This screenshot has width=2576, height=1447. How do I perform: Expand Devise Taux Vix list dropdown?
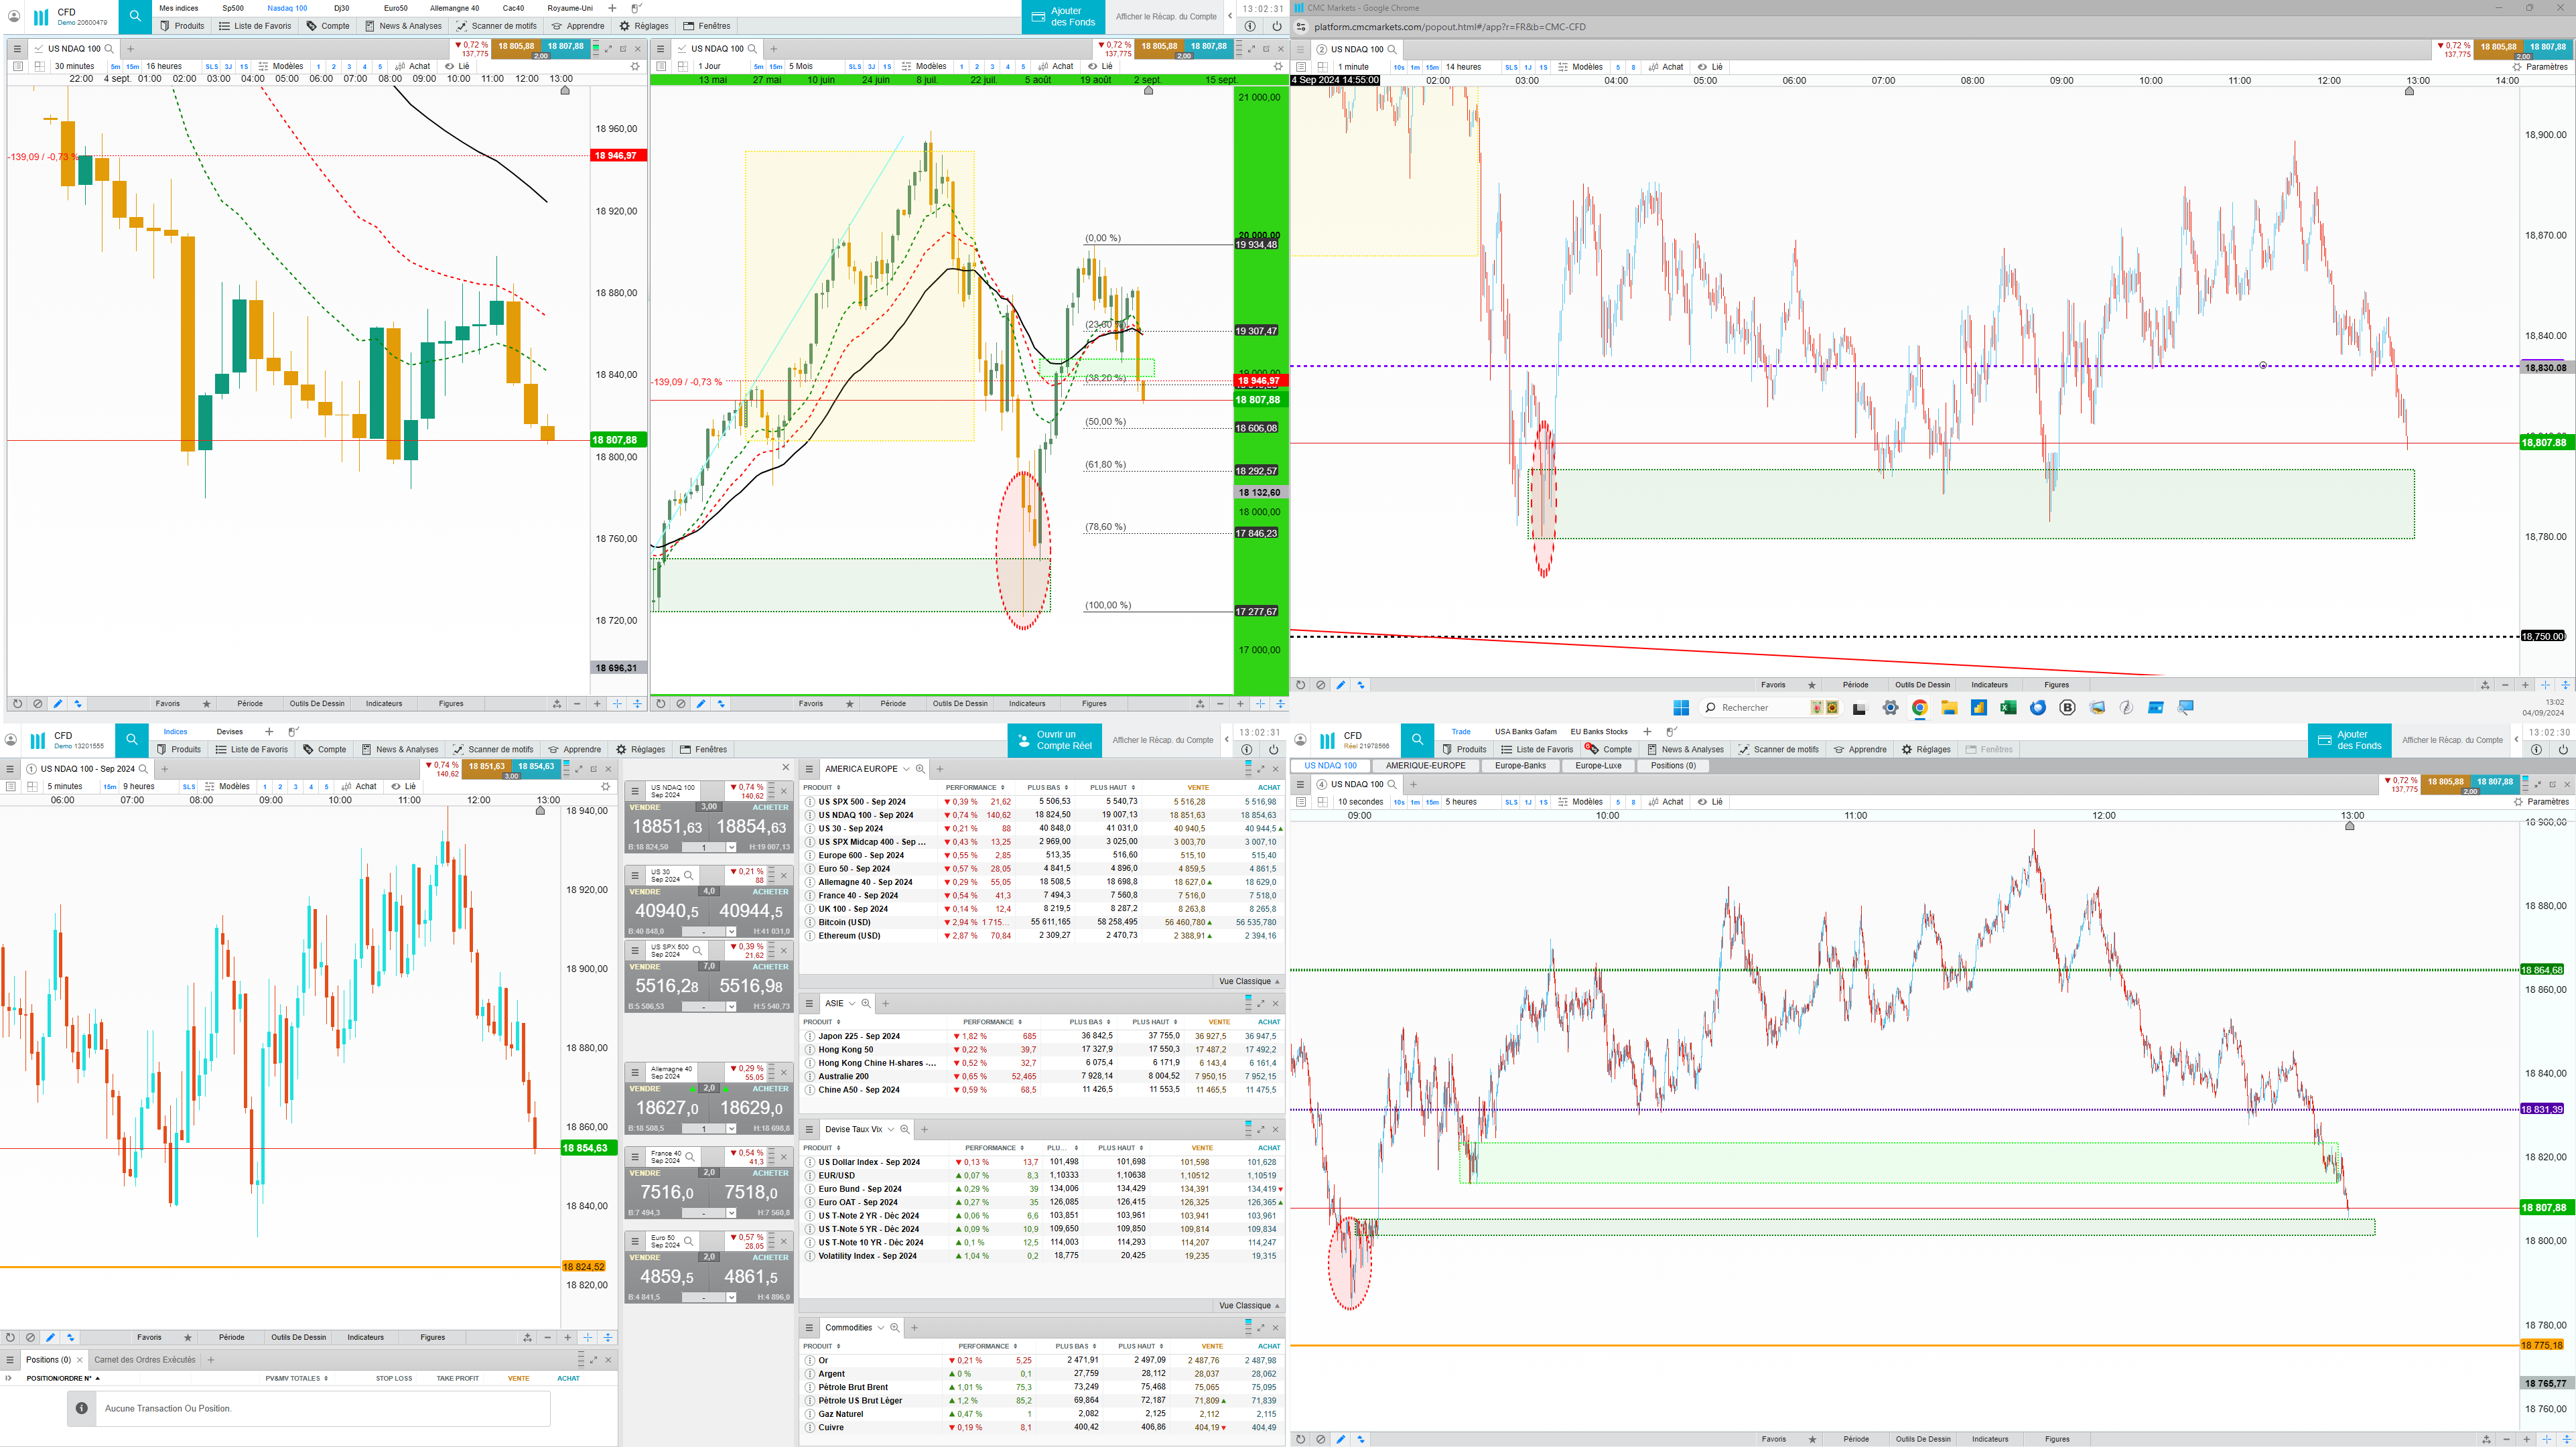tap(890, 1129)
